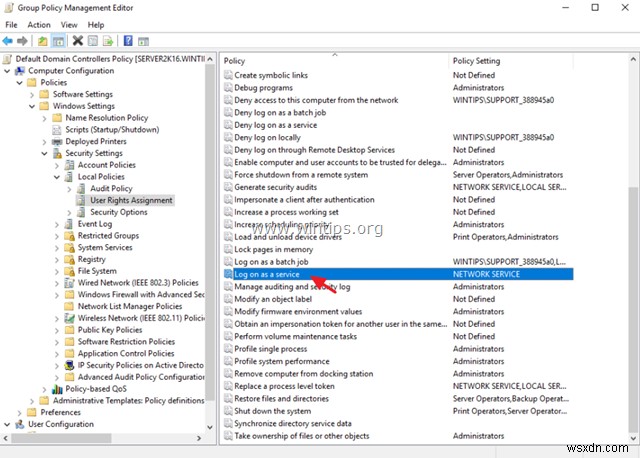Collapse the Computer Configuration node
The height and width of the screenshot is (458, 640).
[x=7, y=71]
